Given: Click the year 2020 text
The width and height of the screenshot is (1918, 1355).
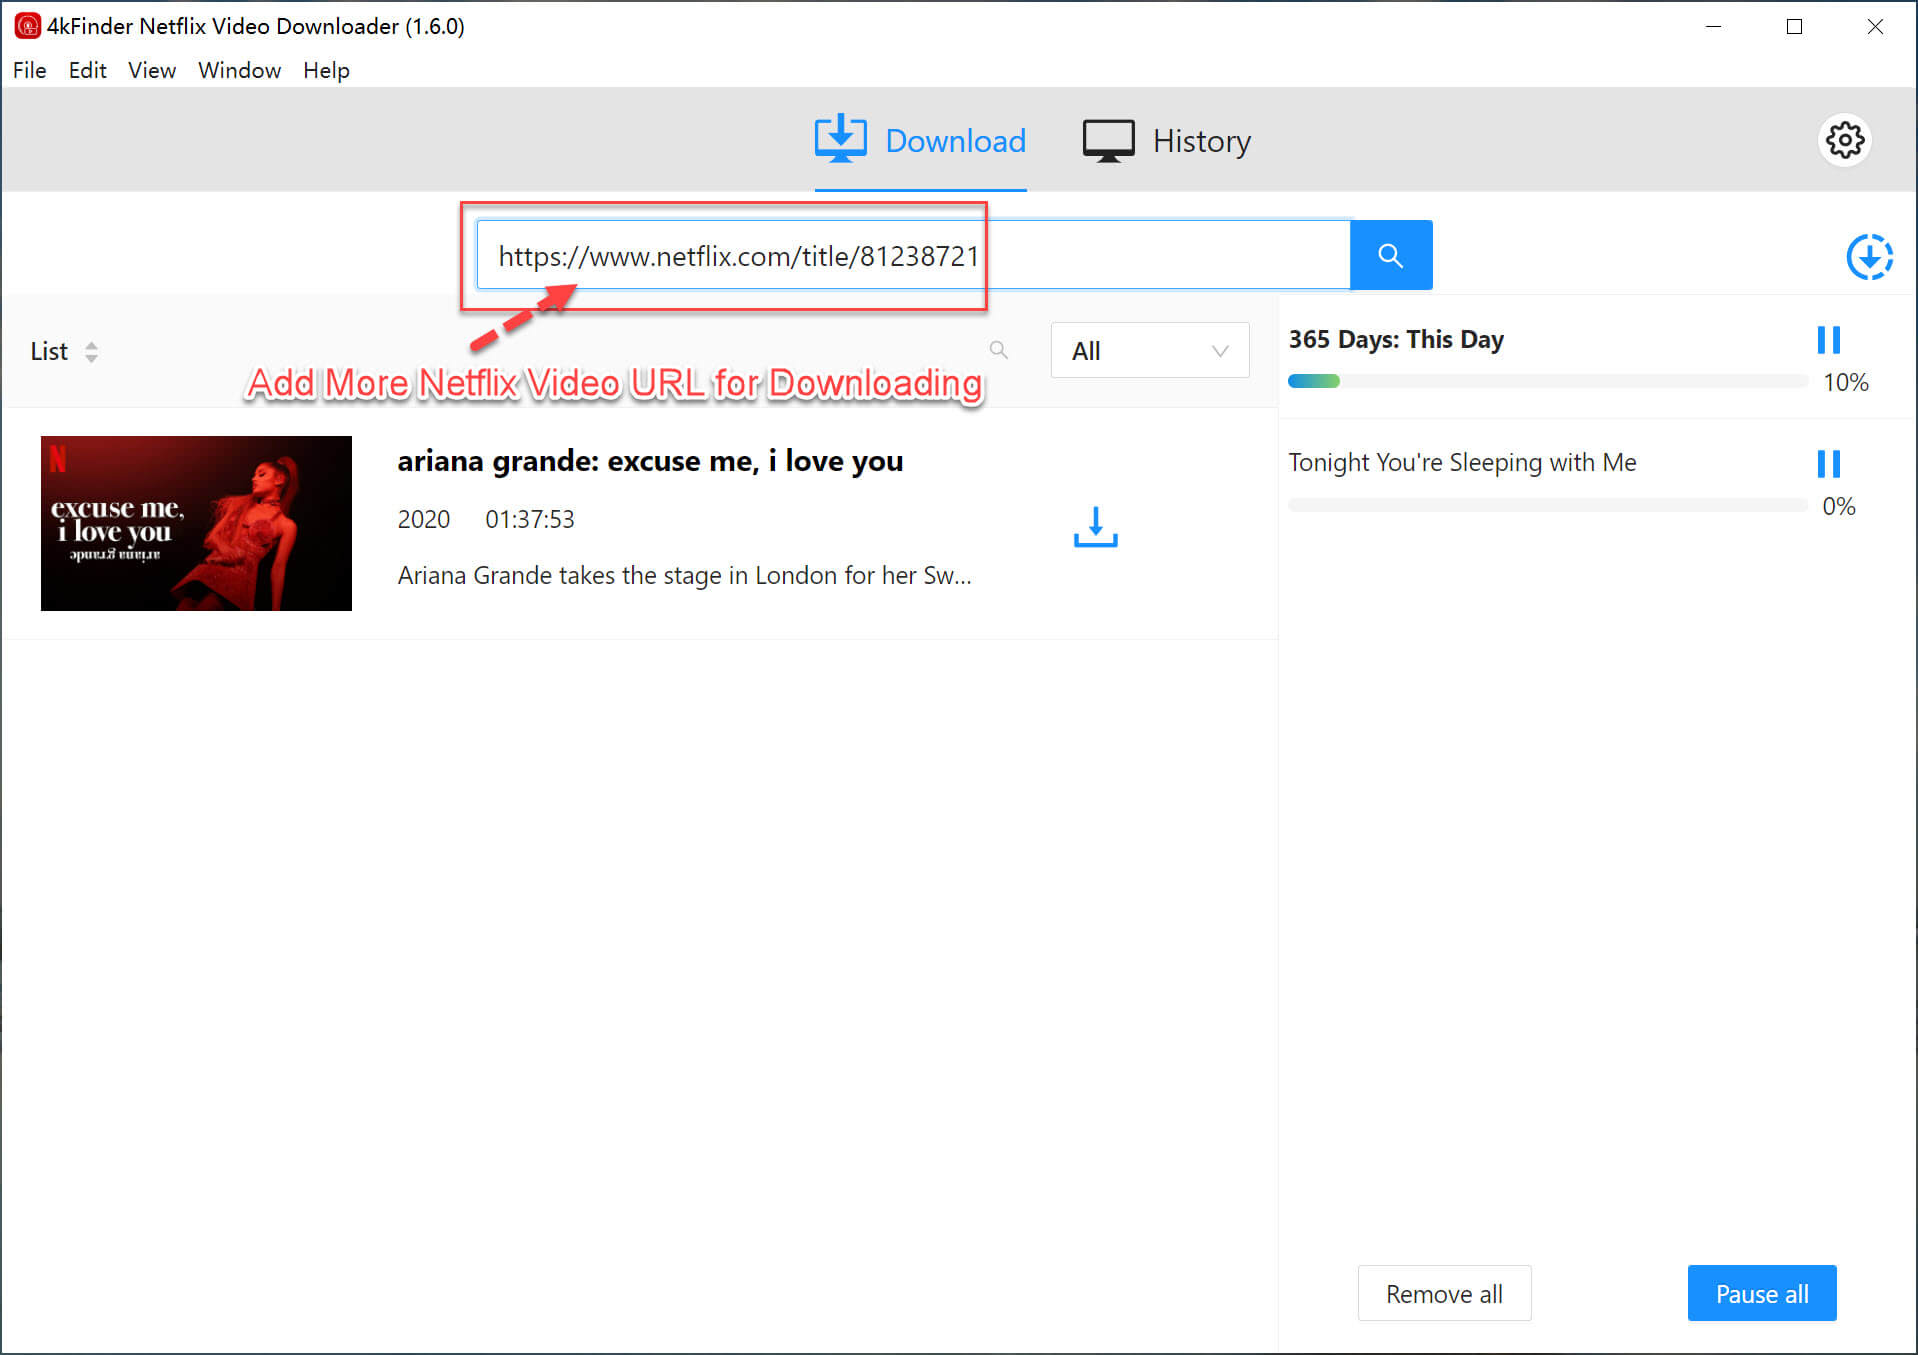Looking at the screenshot, I should point(424,519).
